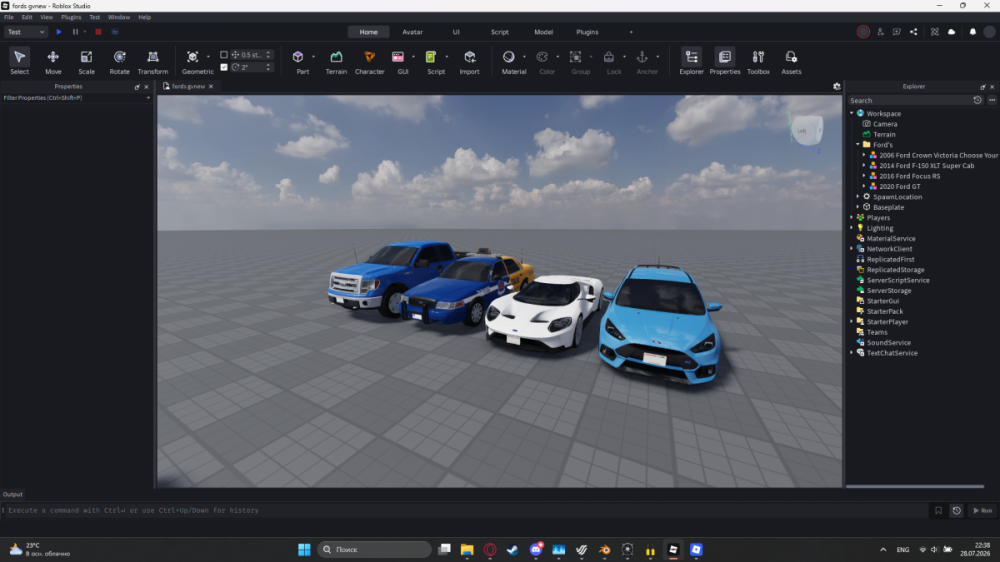Screen dimensions: 1000x562
Task: Click the GUI insert icon
Action: tap(398, 57)
